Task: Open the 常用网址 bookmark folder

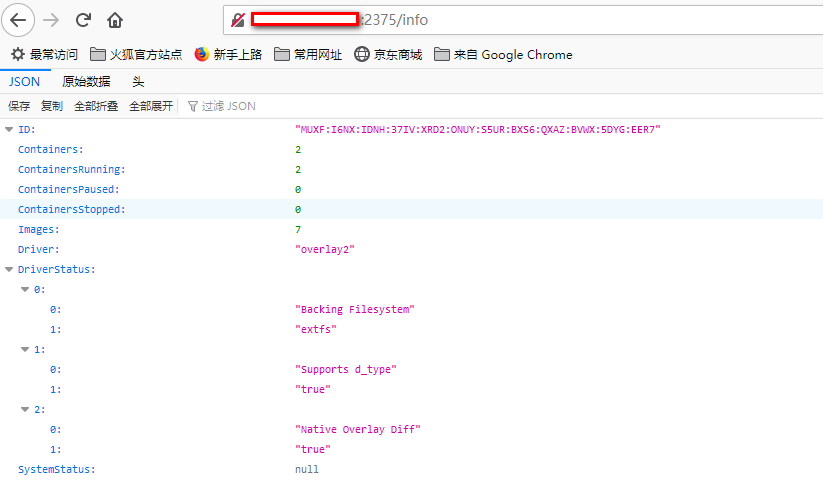Action: point(308,55)
